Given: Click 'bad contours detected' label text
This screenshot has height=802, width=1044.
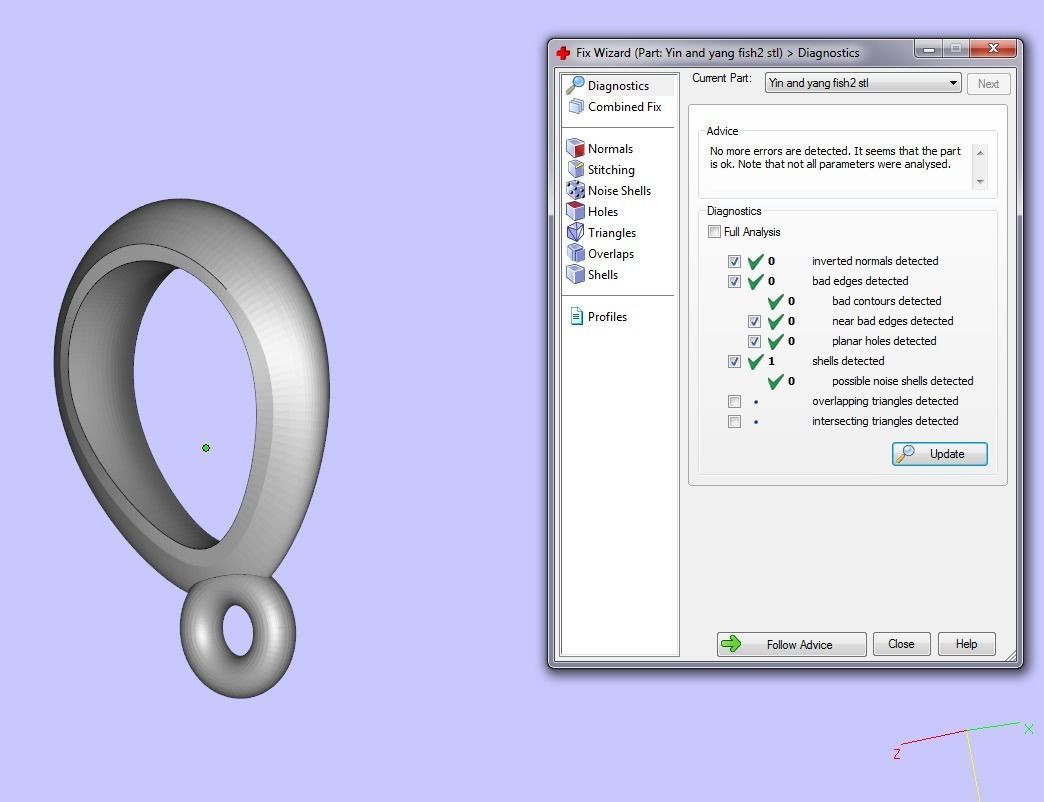Looking at the screenshot, I should coord(886,301).
